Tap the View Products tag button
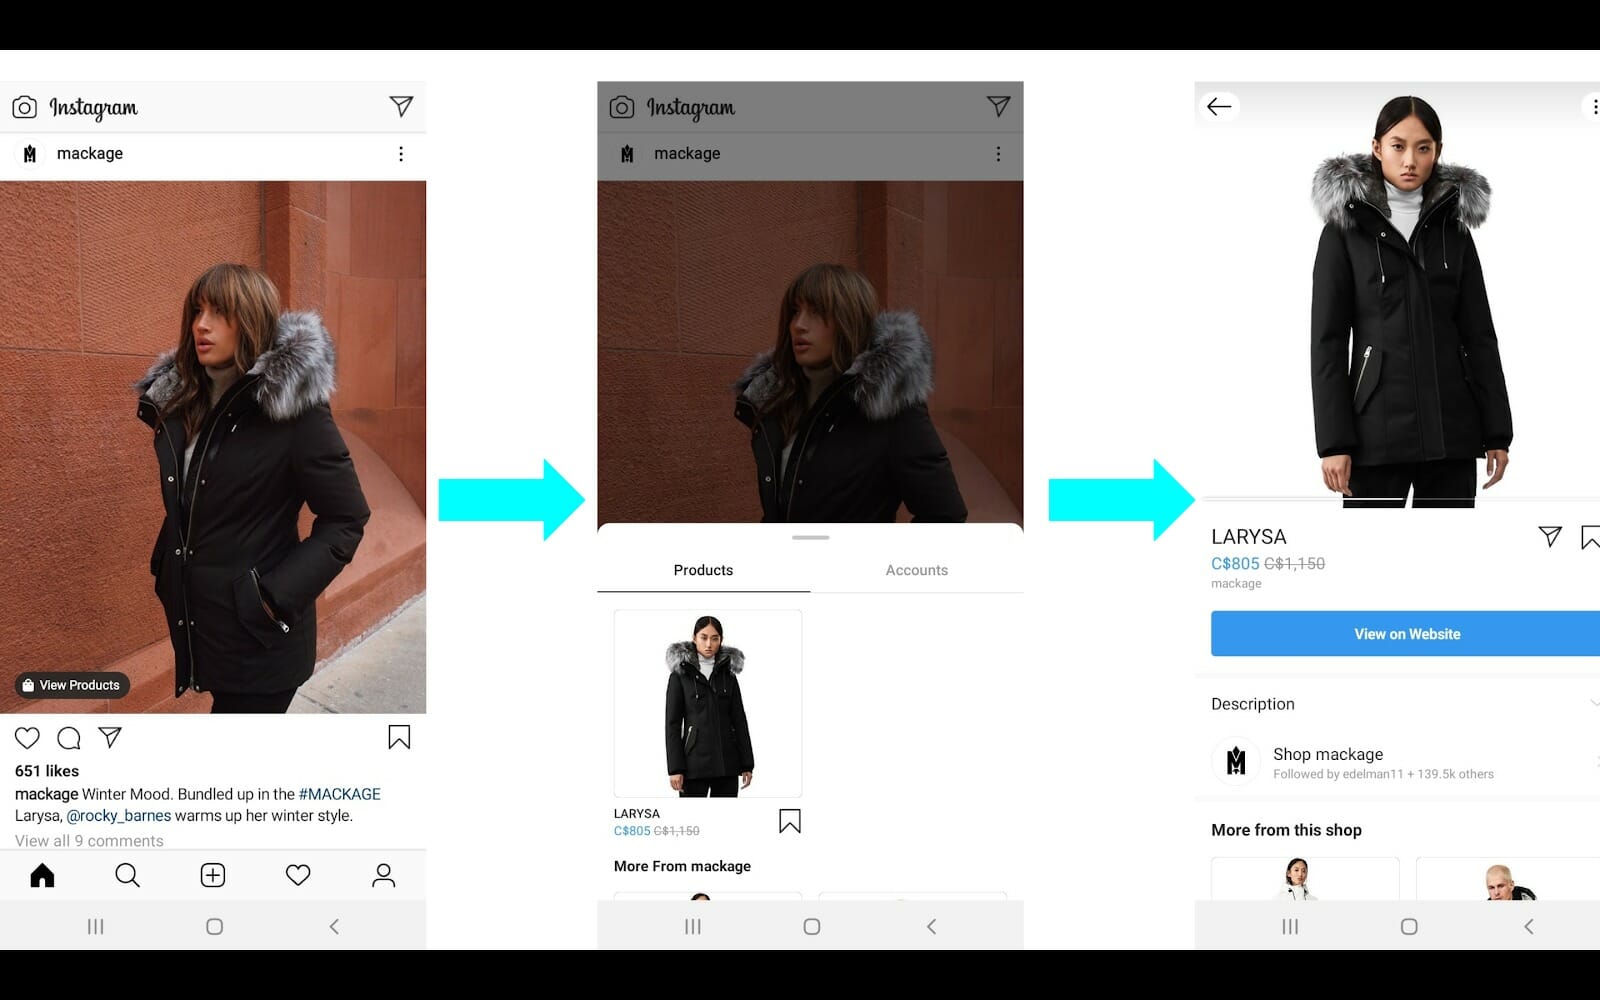 [71, 685]
